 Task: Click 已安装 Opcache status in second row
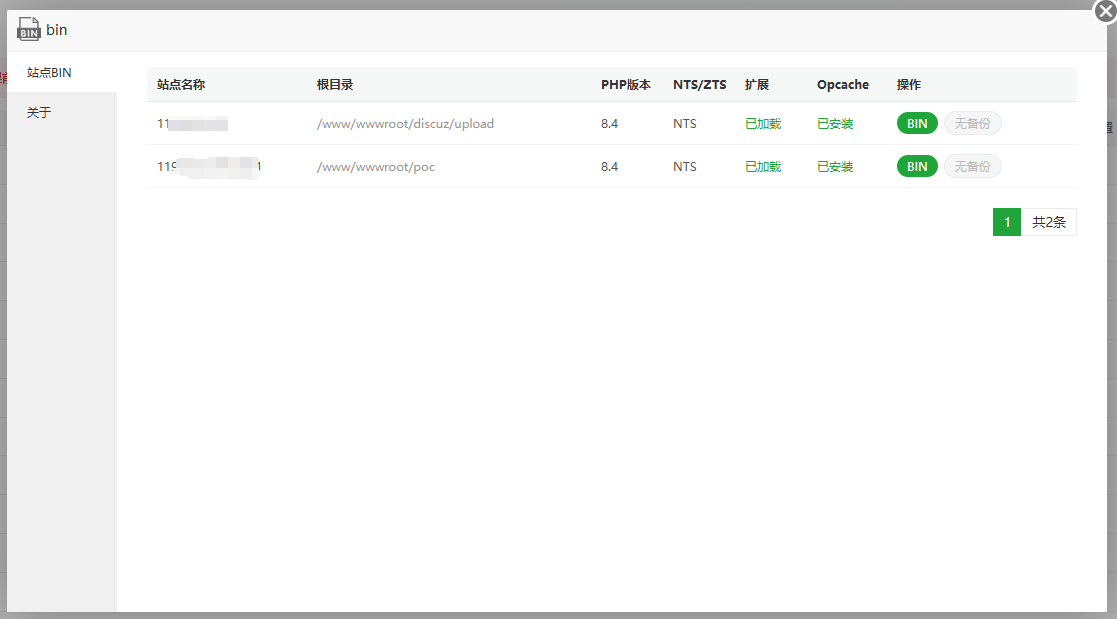coord(835,167)
